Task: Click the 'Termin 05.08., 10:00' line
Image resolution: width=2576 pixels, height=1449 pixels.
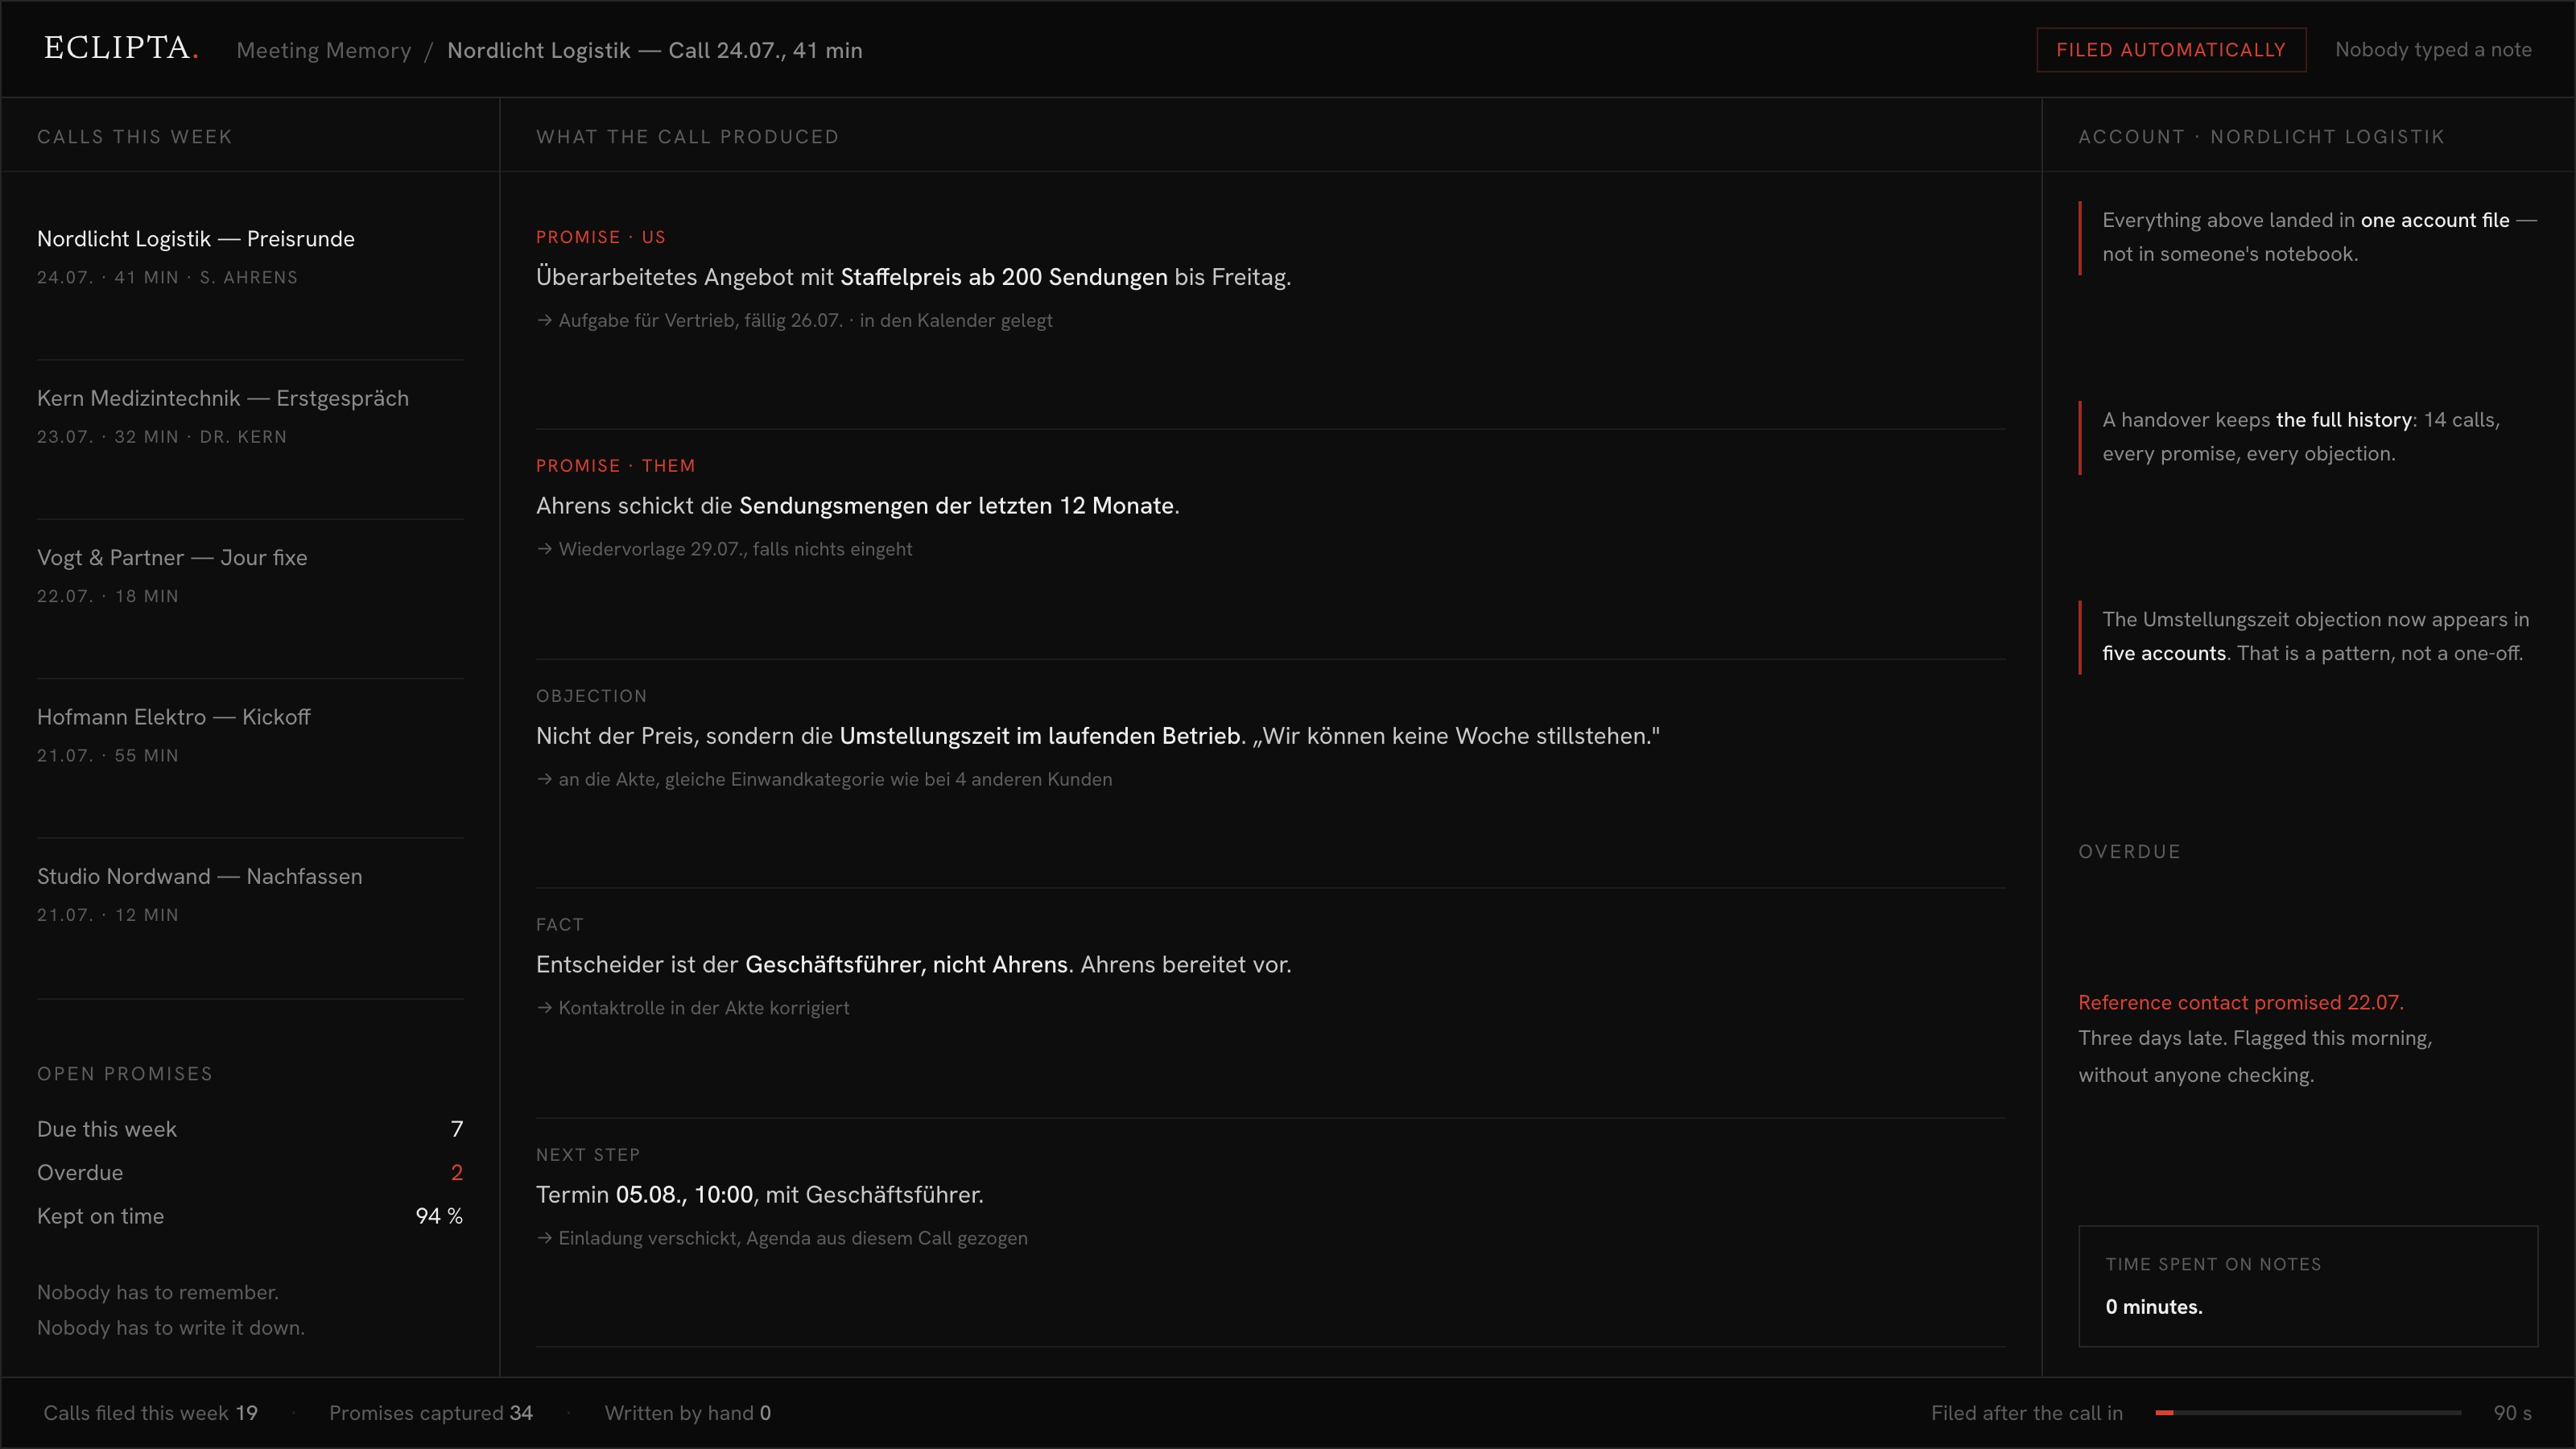Action: click(759, 1195)
